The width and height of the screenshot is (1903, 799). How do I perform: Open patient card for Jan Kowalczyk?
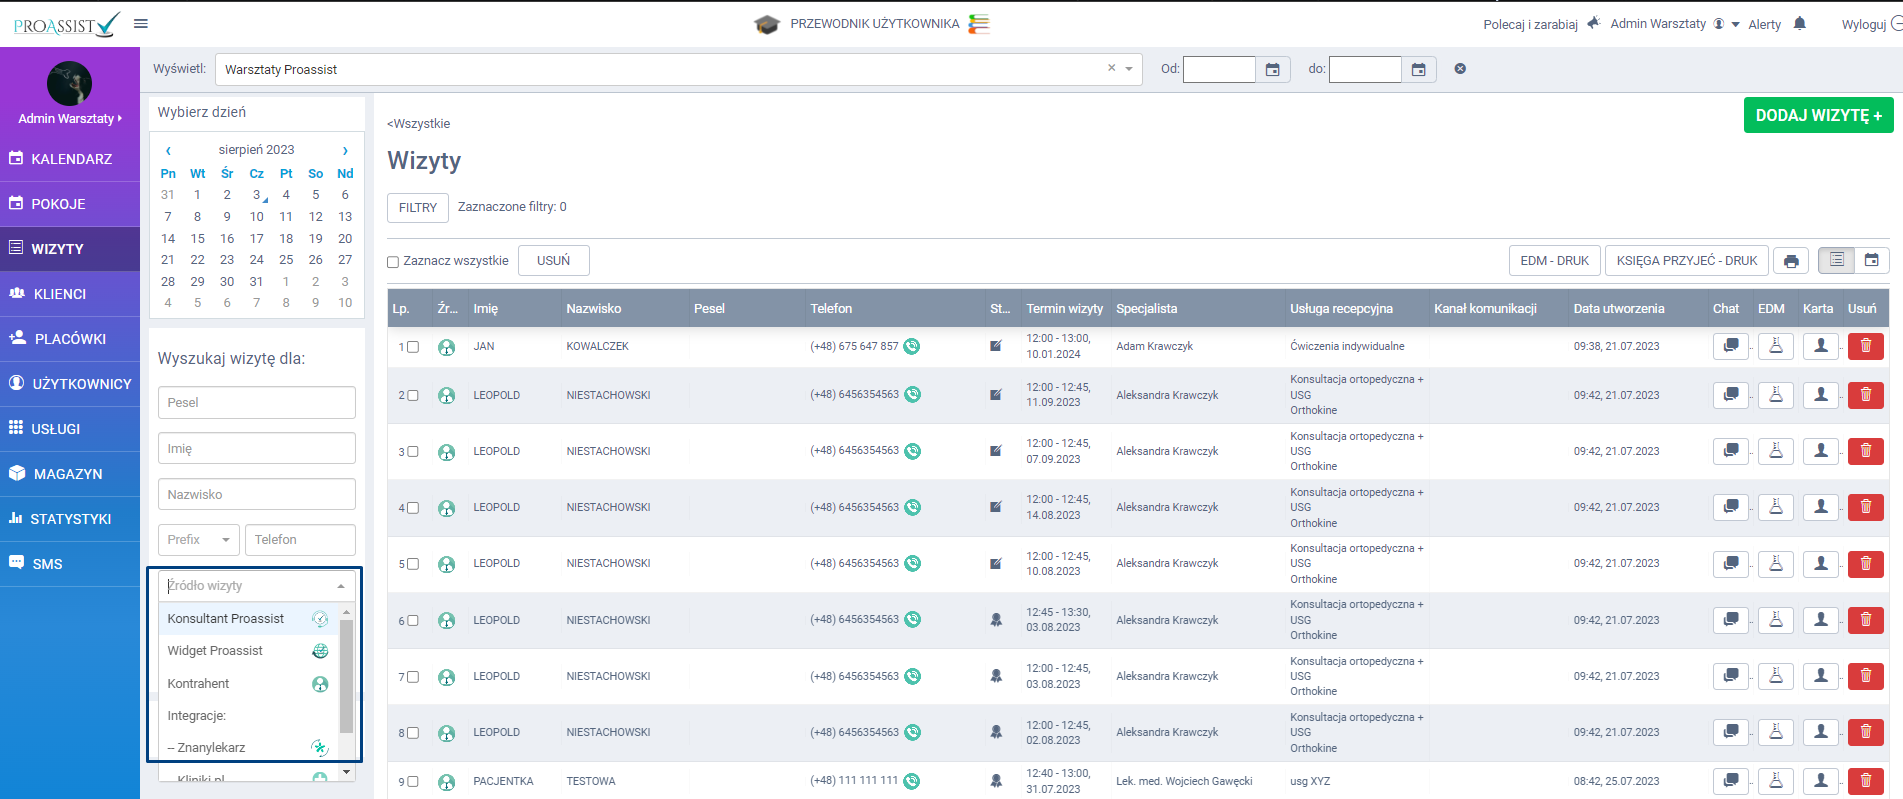tap(1821, 346)
